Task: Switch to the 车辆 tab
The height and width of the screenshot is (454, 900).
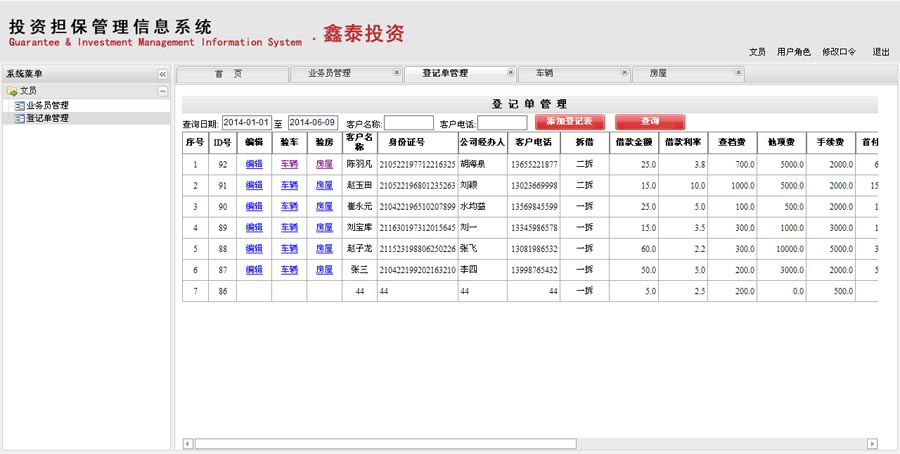Action: coord(545,73)
